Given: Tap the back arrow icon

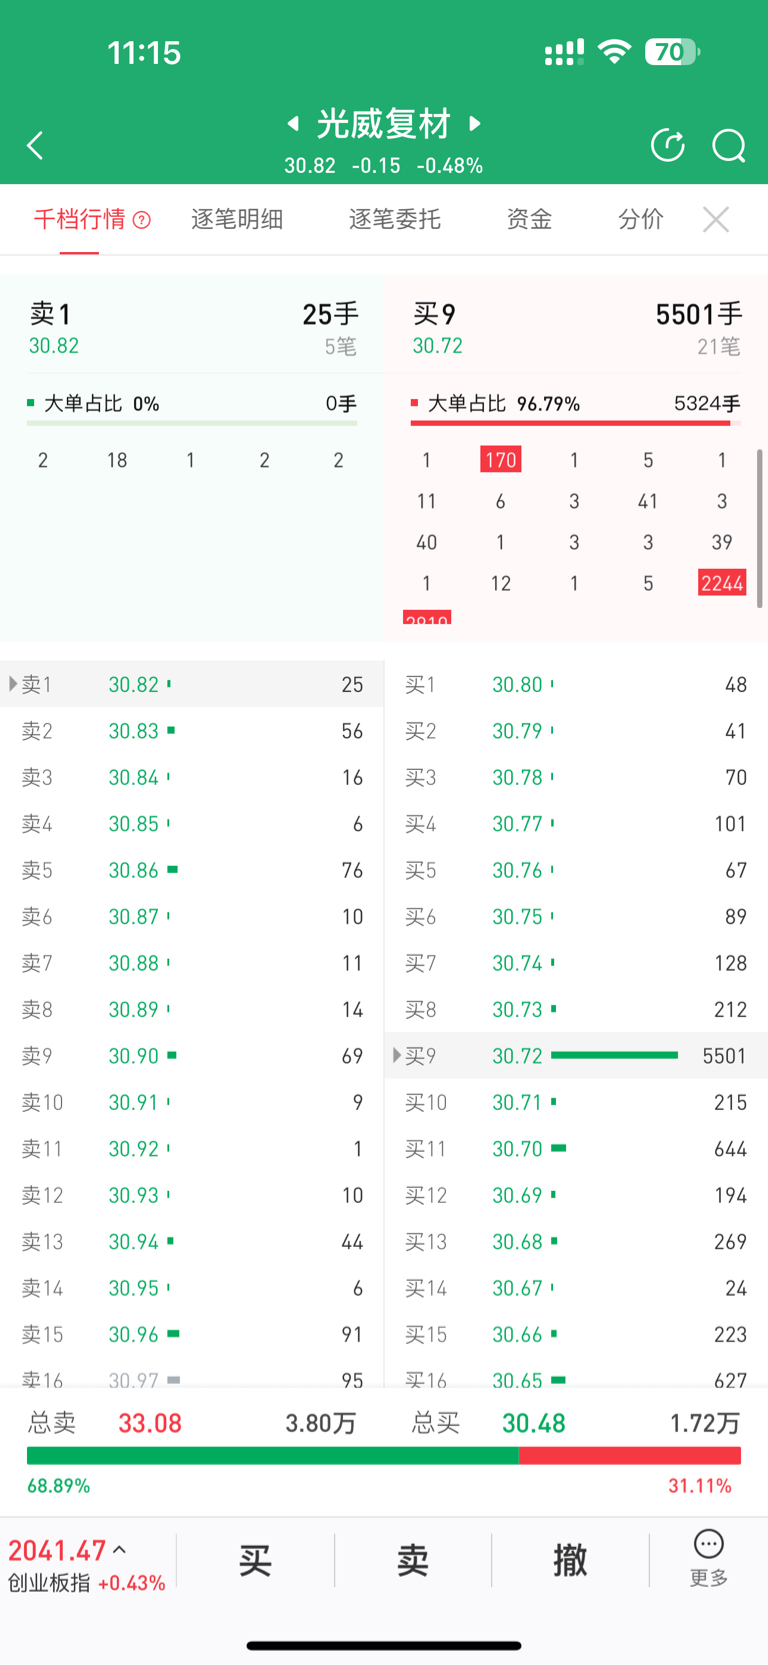Looking at the screenshot, I should point(35,146).
